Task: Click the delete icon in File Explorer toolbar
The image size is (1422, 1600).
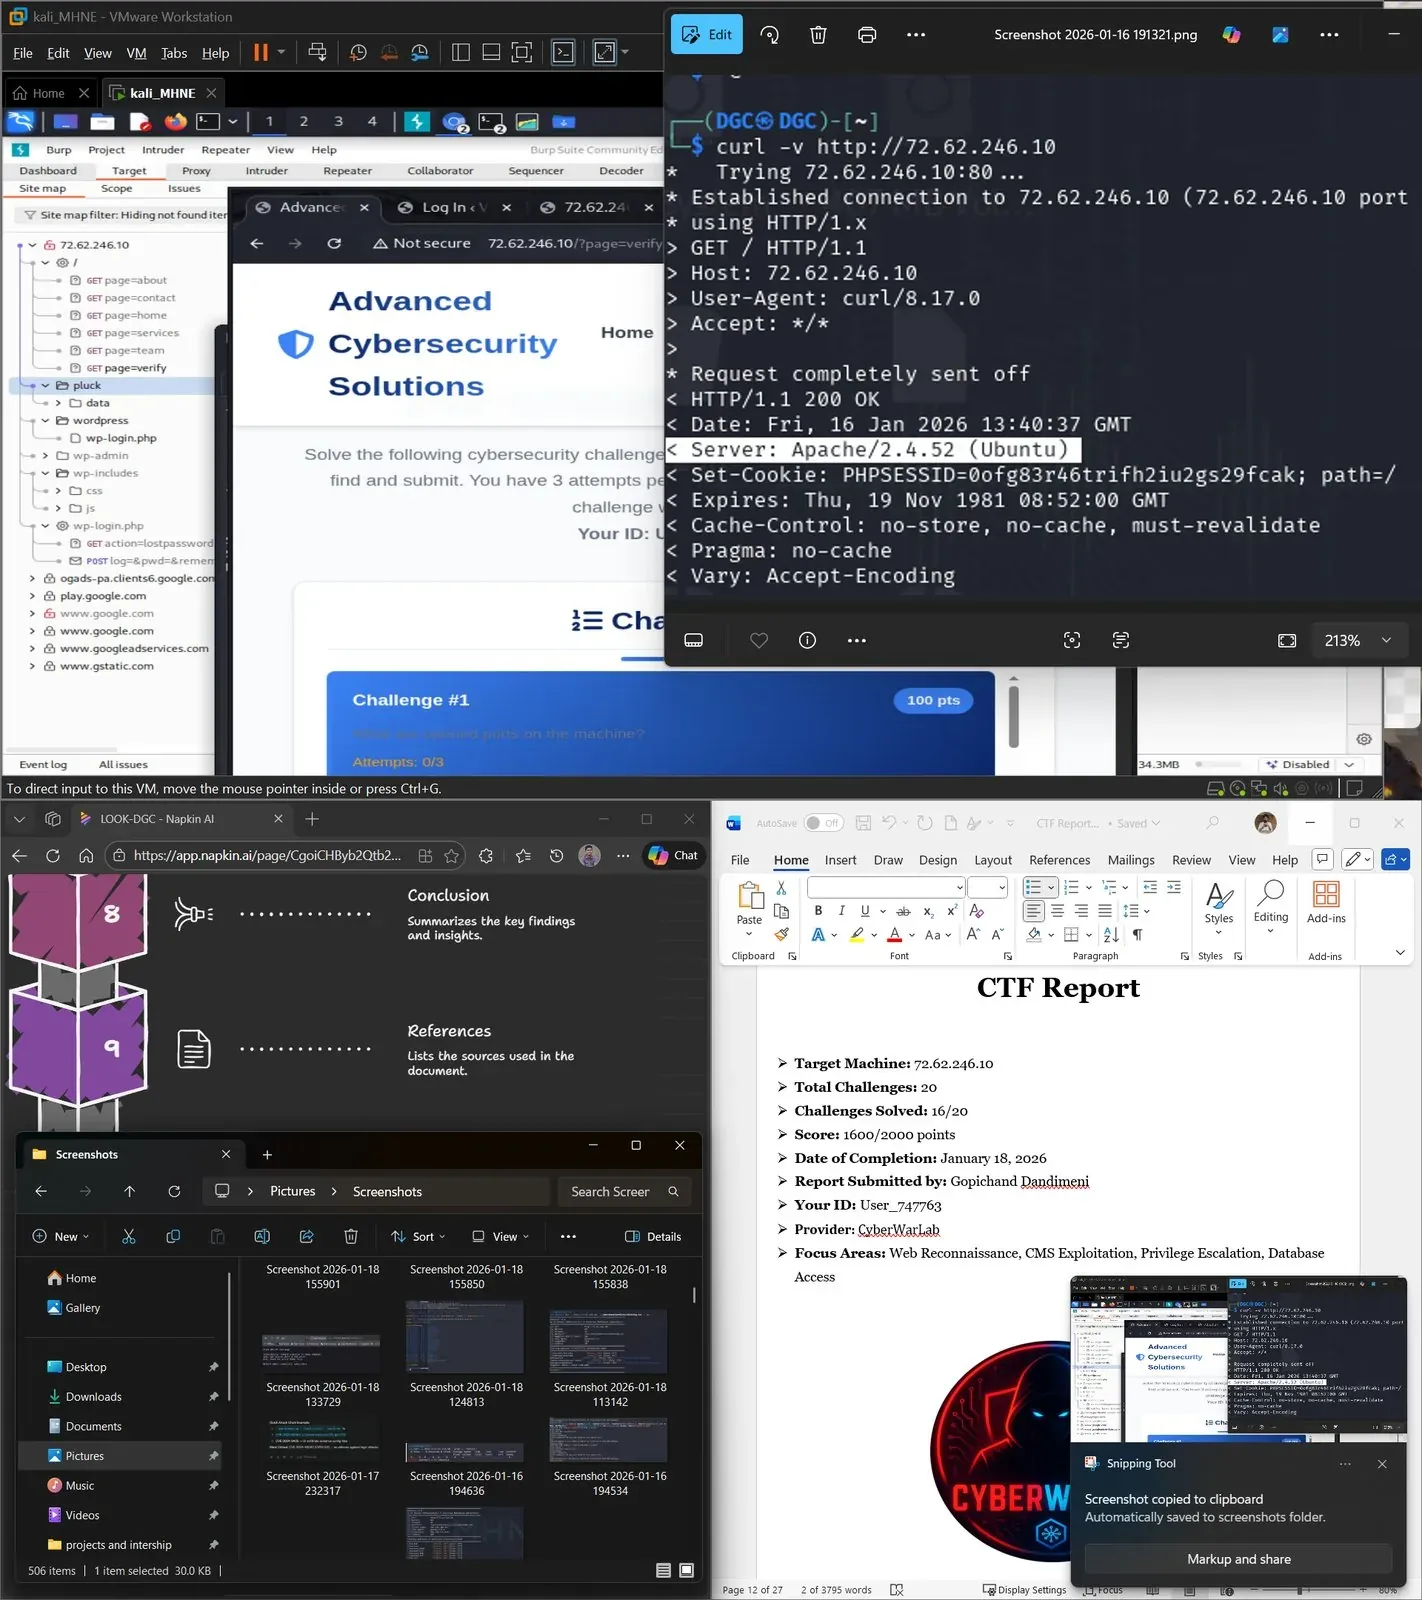Action: coord(351,1237)
